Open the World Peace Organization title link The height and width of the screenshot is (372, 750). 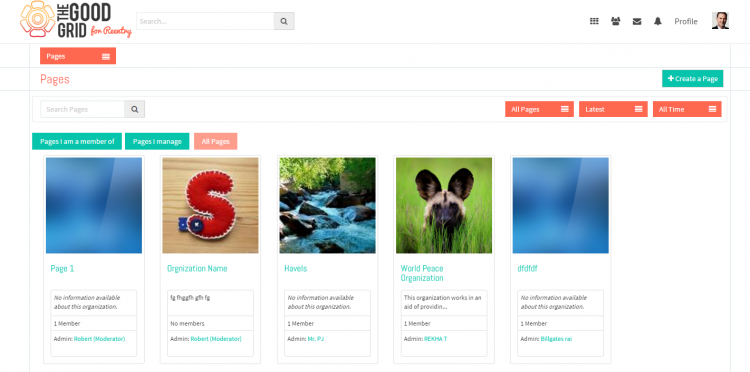422,273
